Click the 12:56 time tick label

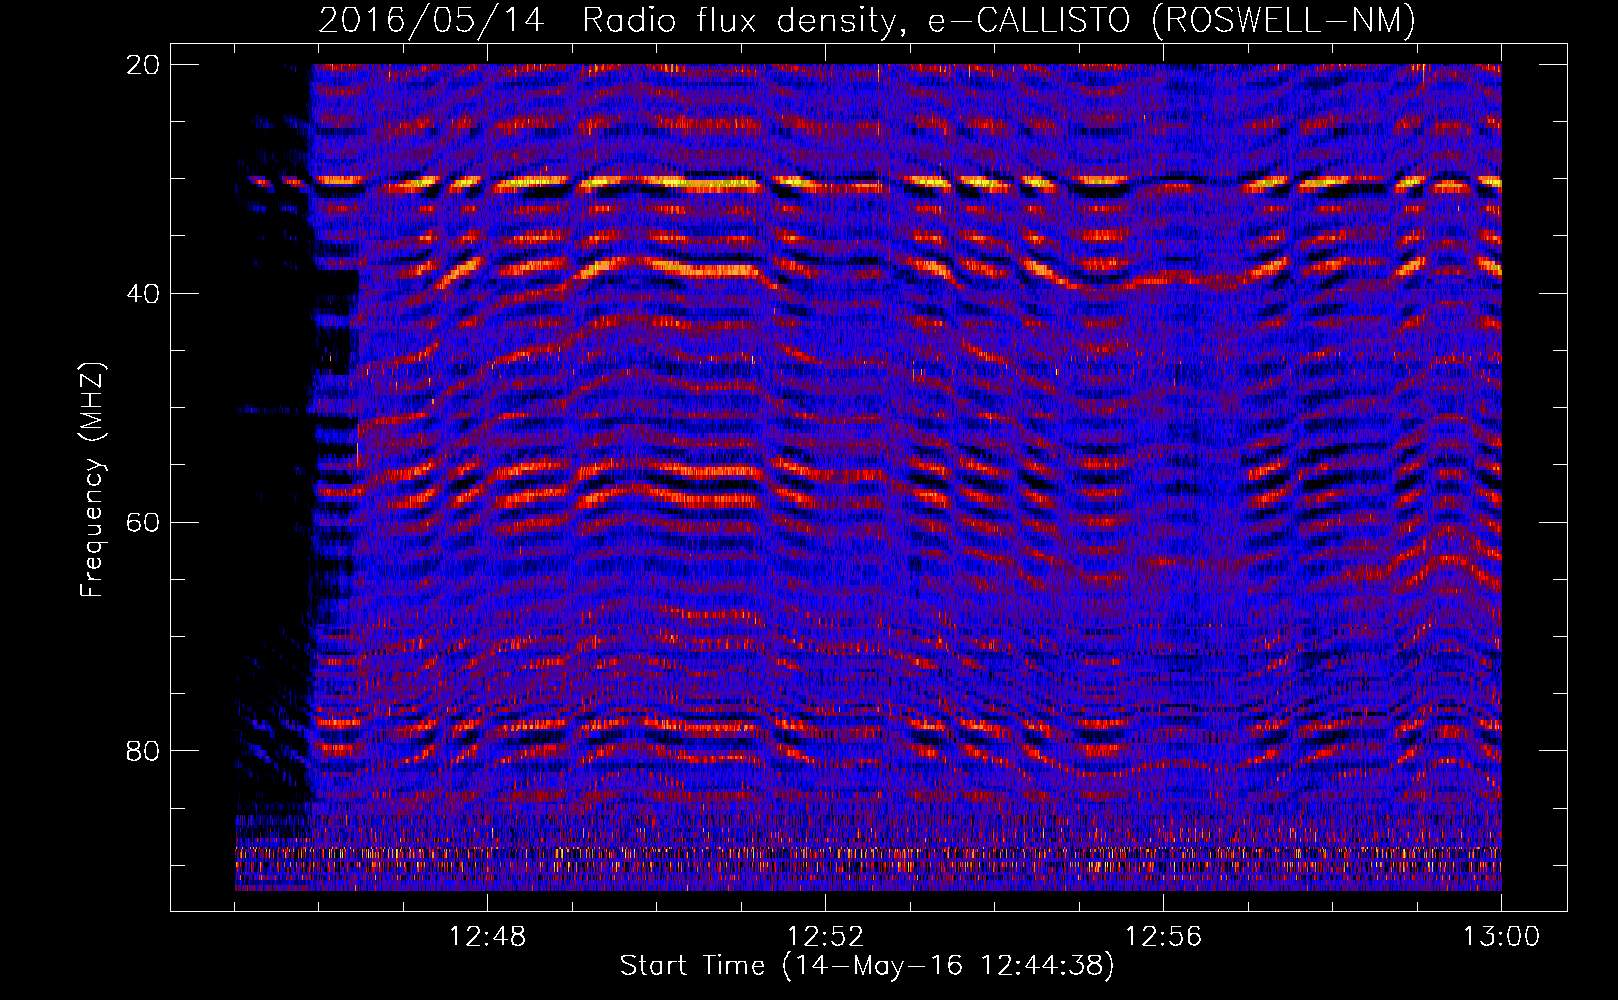click(1164, 937)
